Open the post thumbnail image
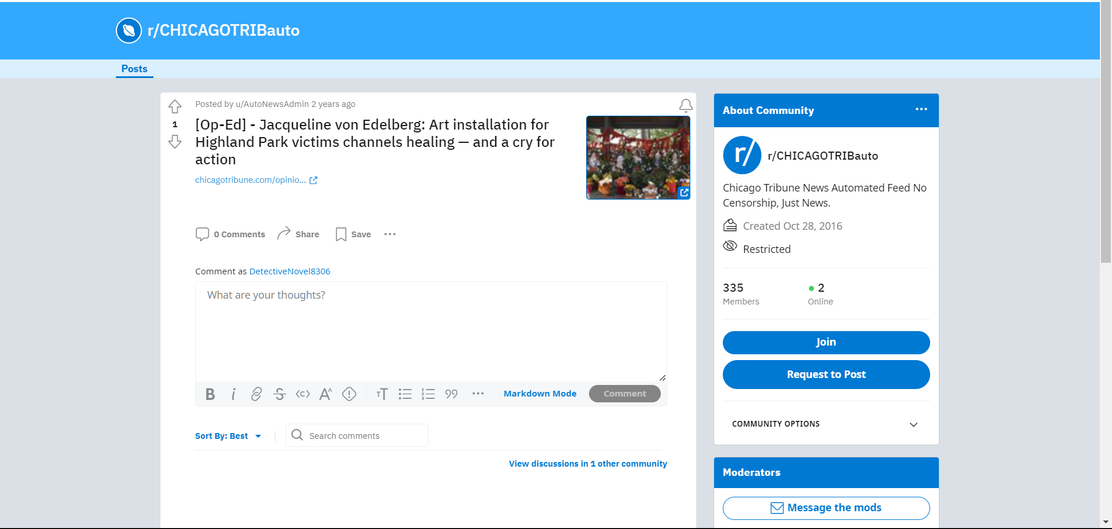 [638, 157]
